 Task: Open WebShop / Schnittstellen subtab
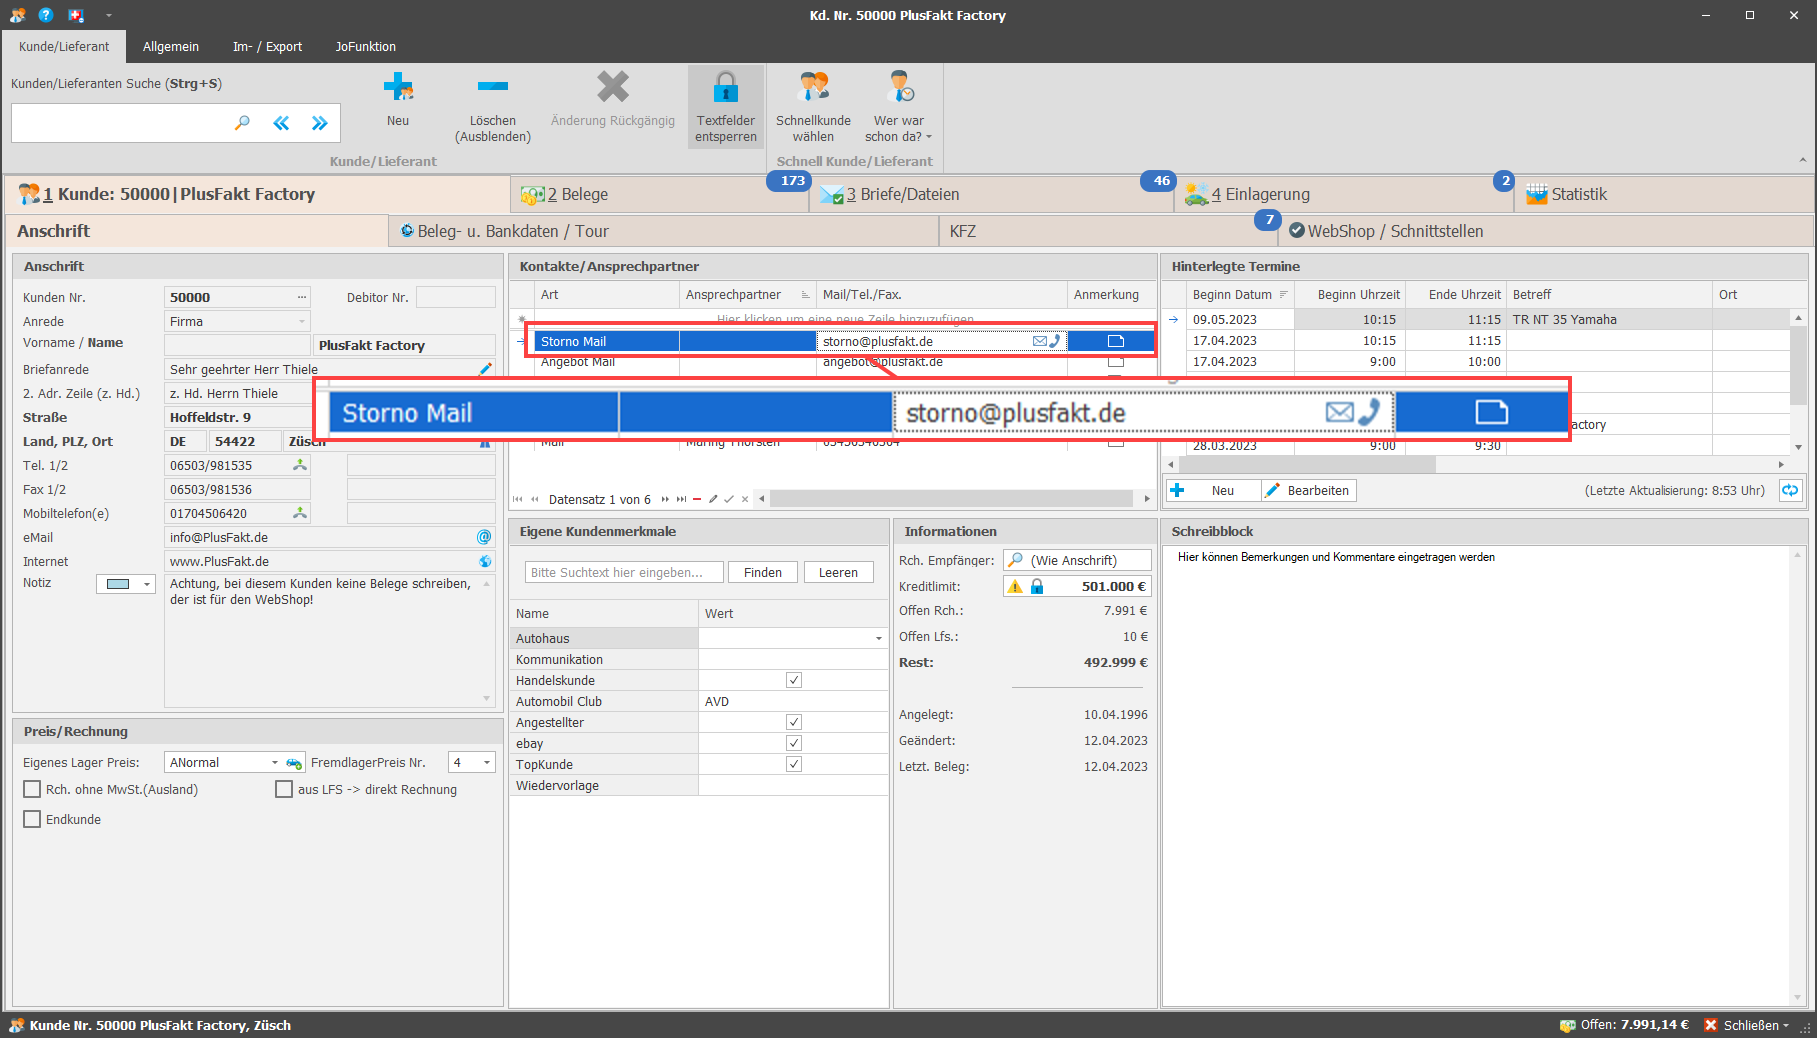(x=1546, y=231)
